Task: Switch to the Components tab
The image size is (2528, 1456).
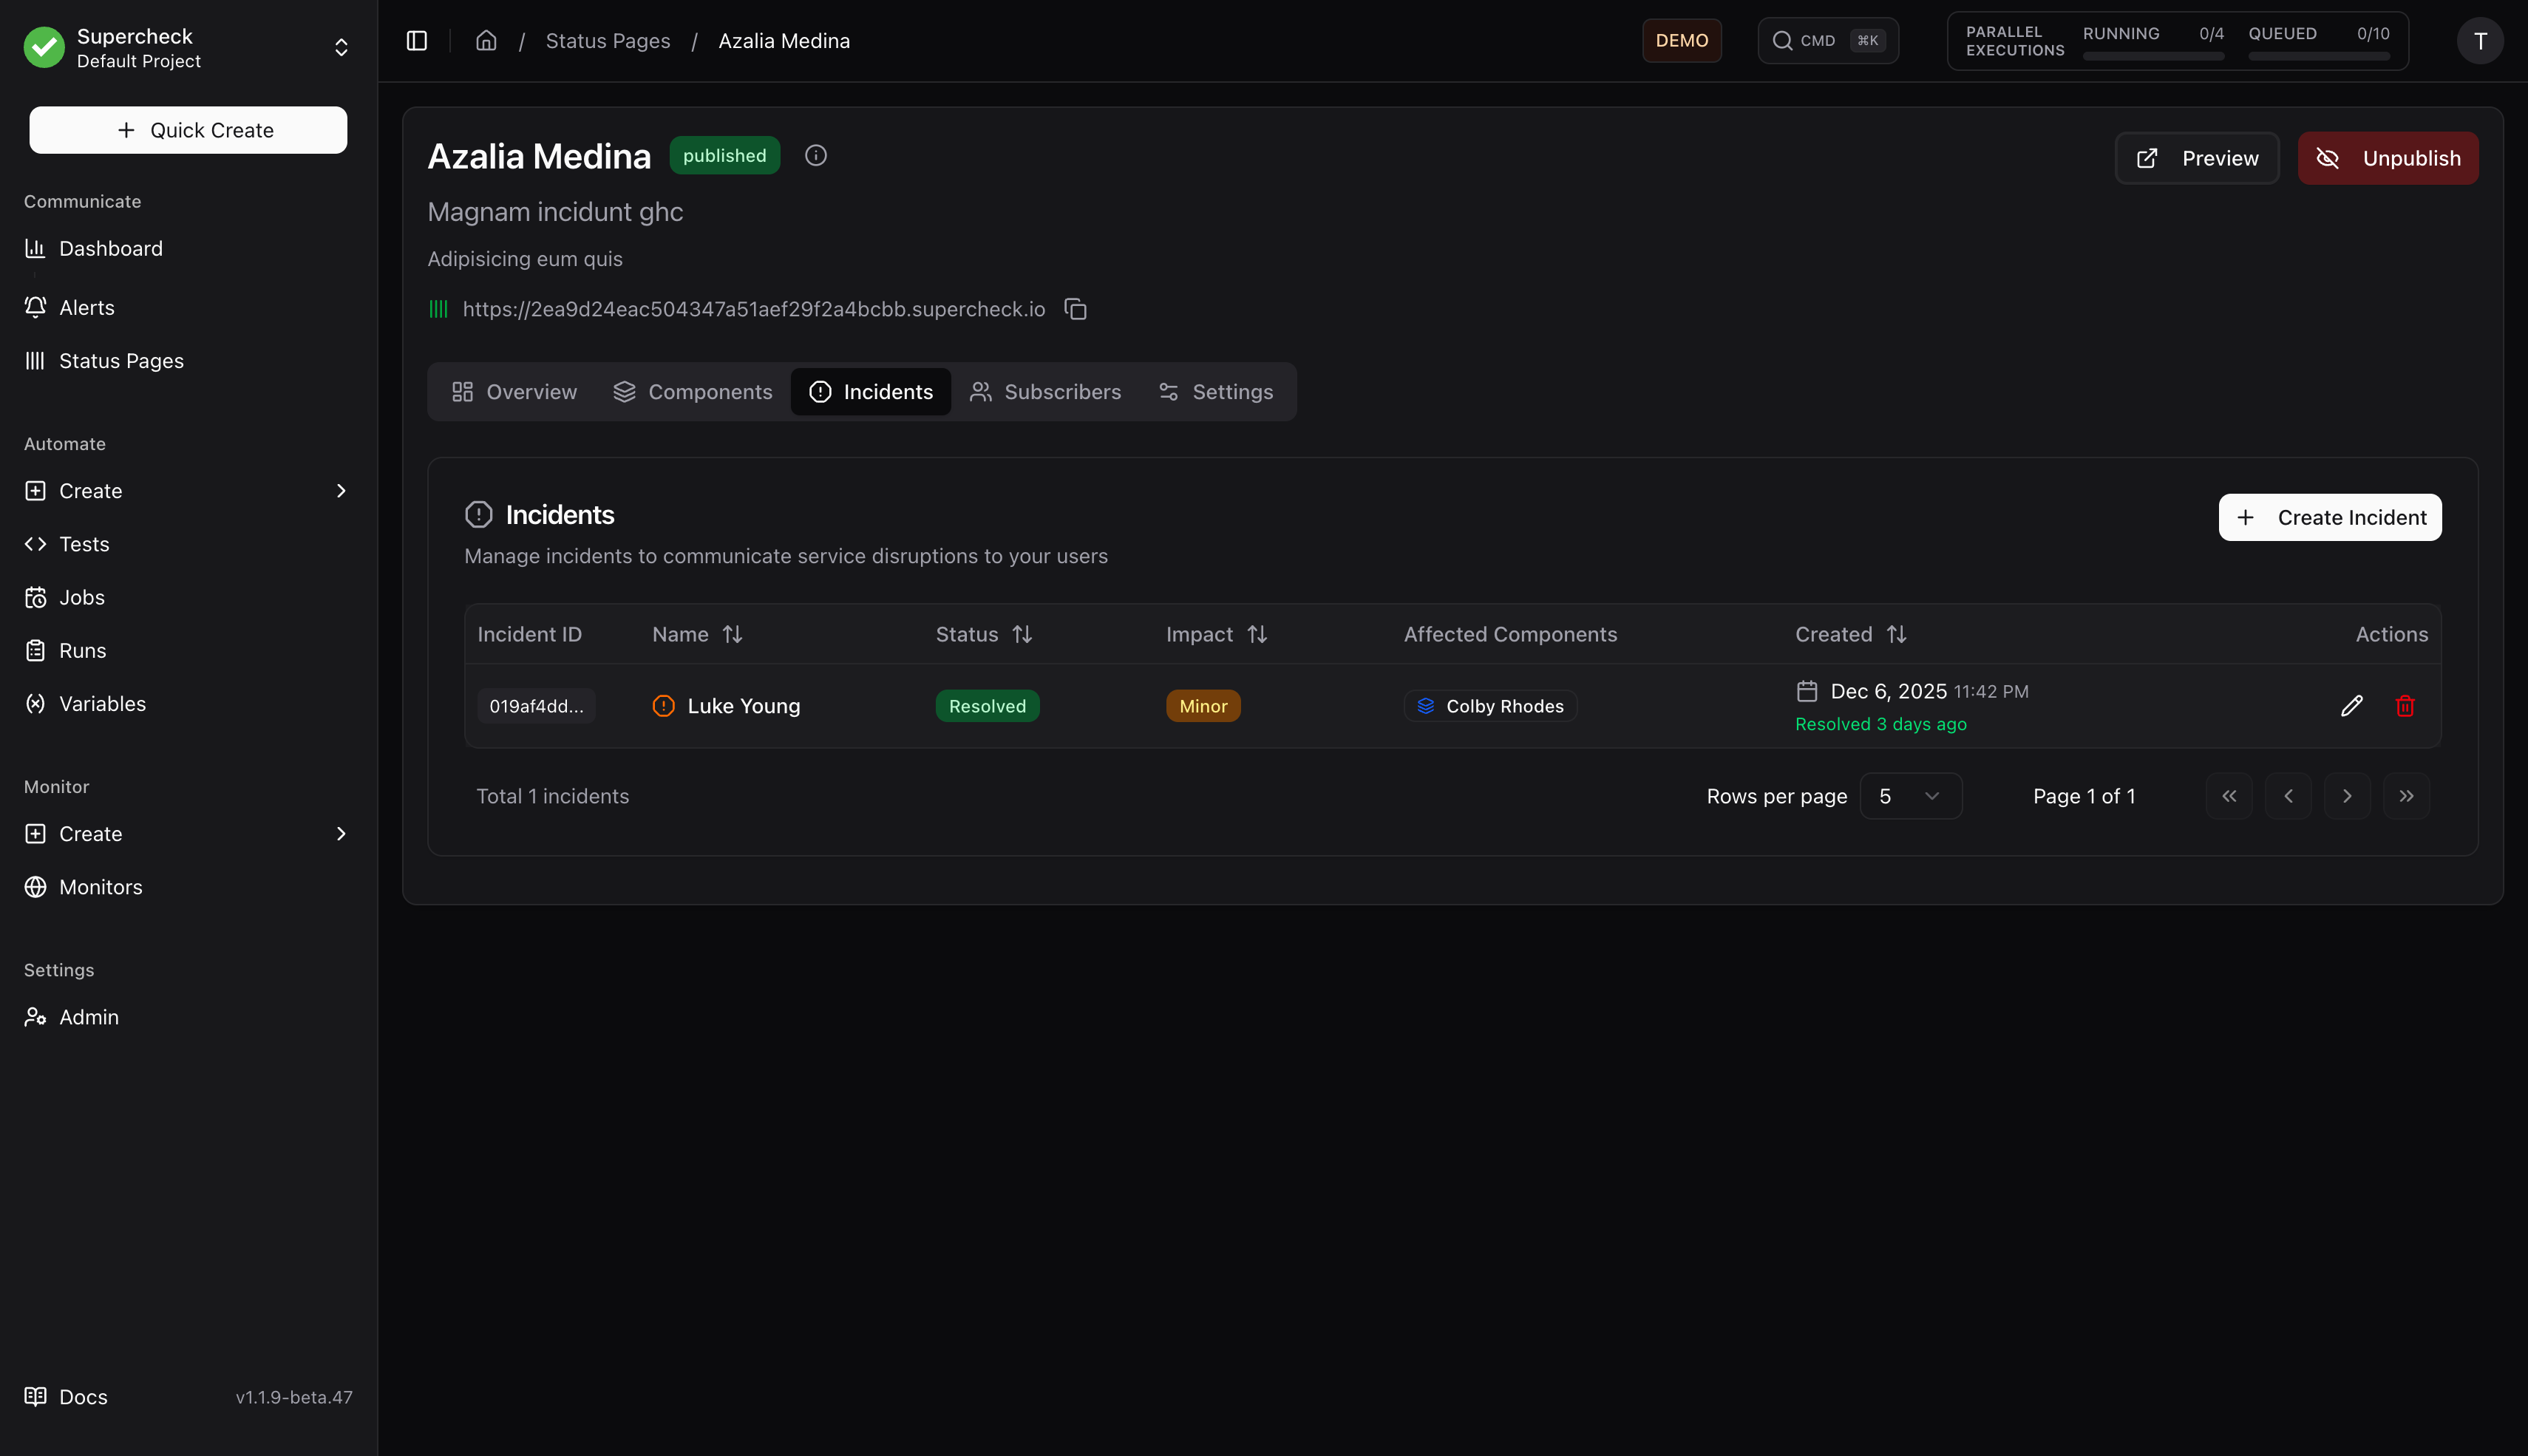Action: point(693,391)
